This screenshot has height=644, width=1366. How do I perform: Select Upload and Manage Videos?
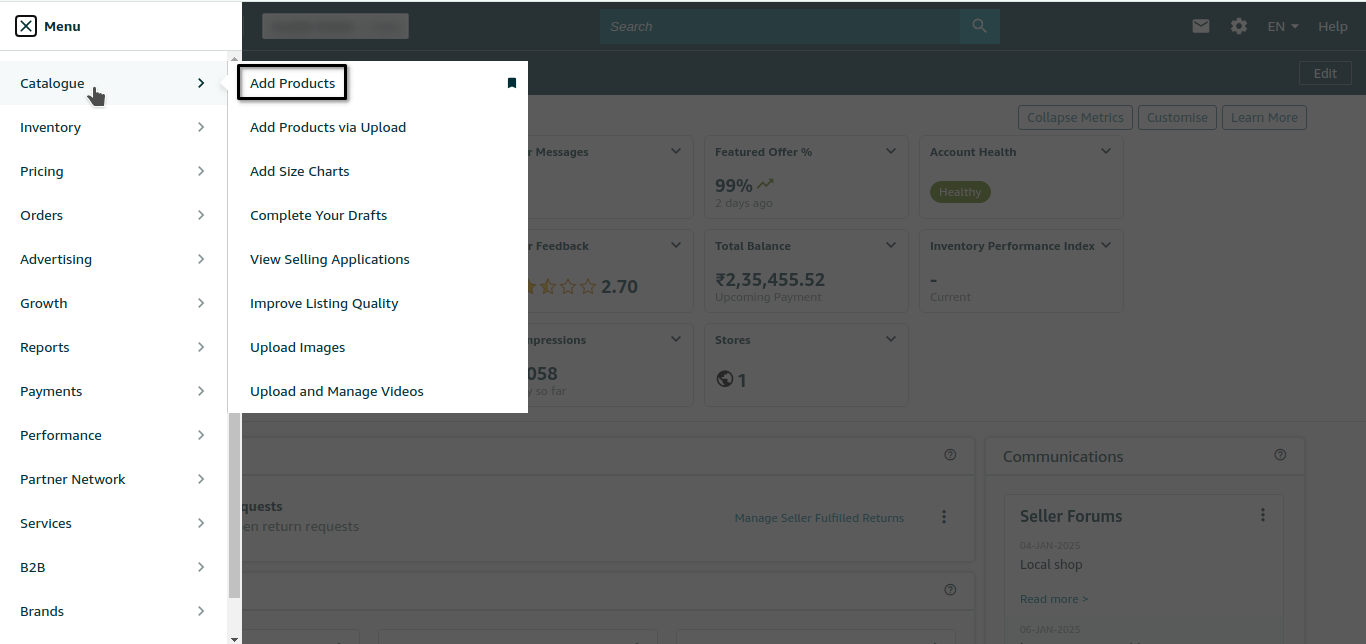pyautogui.click(x=337, y=391)
